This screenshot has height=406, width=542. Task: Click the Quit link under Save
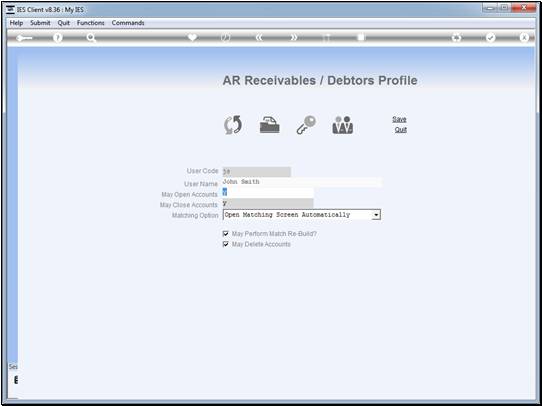(401, 130)
